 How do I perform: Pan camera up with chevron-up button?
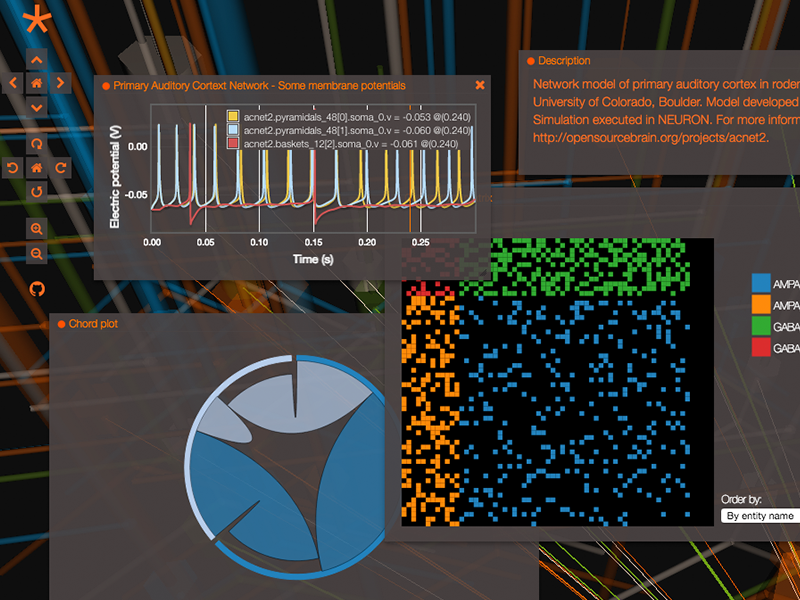37,59
